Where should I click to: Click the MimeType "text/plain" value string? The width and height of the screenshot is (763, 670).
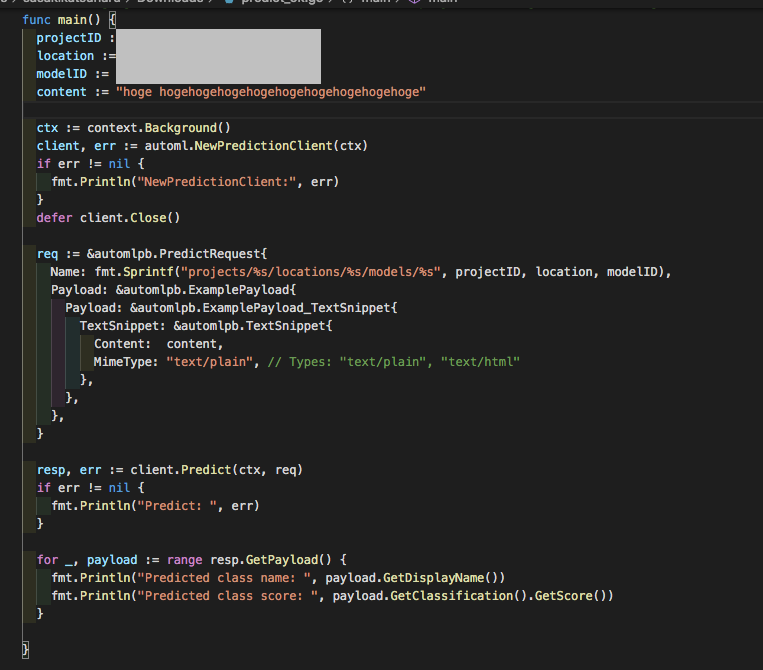[210, 362]
